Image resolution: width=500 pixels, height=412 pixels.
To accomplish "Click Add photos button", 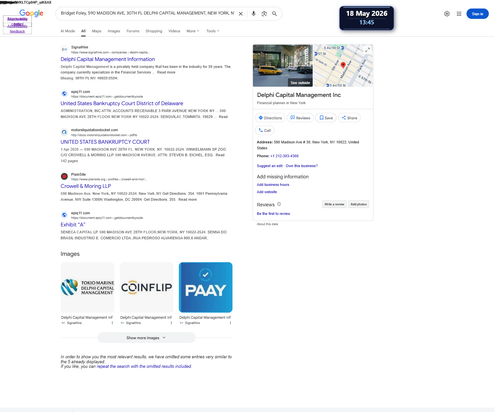I will [x=359, y=204].
